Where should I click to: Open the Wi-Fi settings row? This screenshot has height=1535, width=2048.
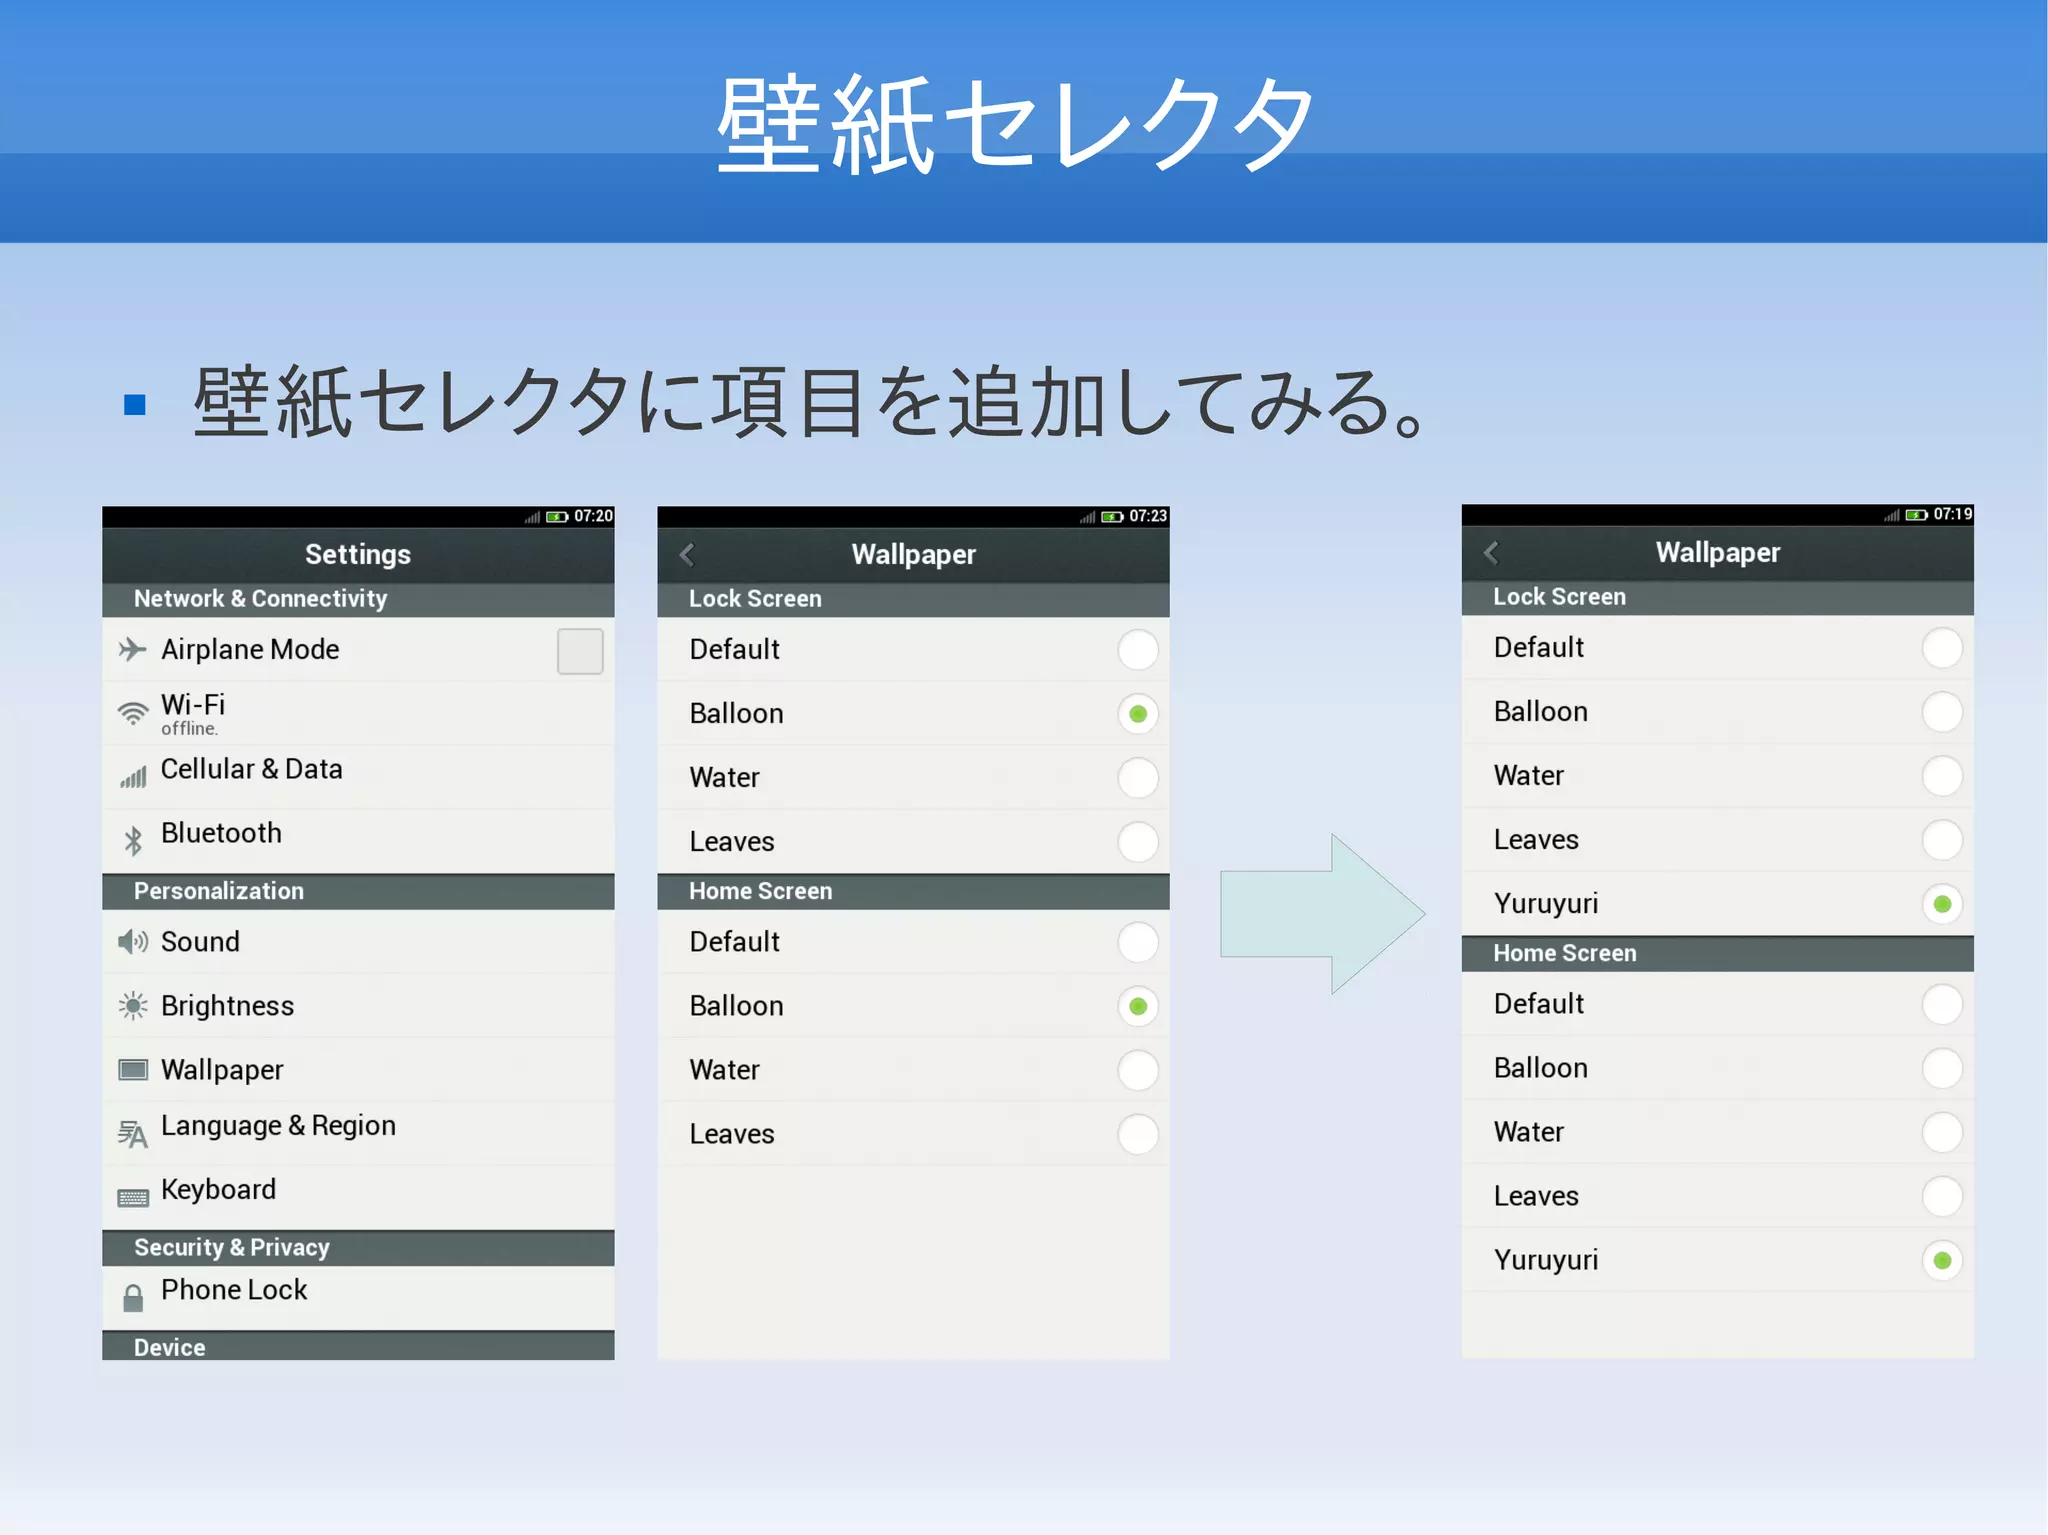tap(358, 714)
